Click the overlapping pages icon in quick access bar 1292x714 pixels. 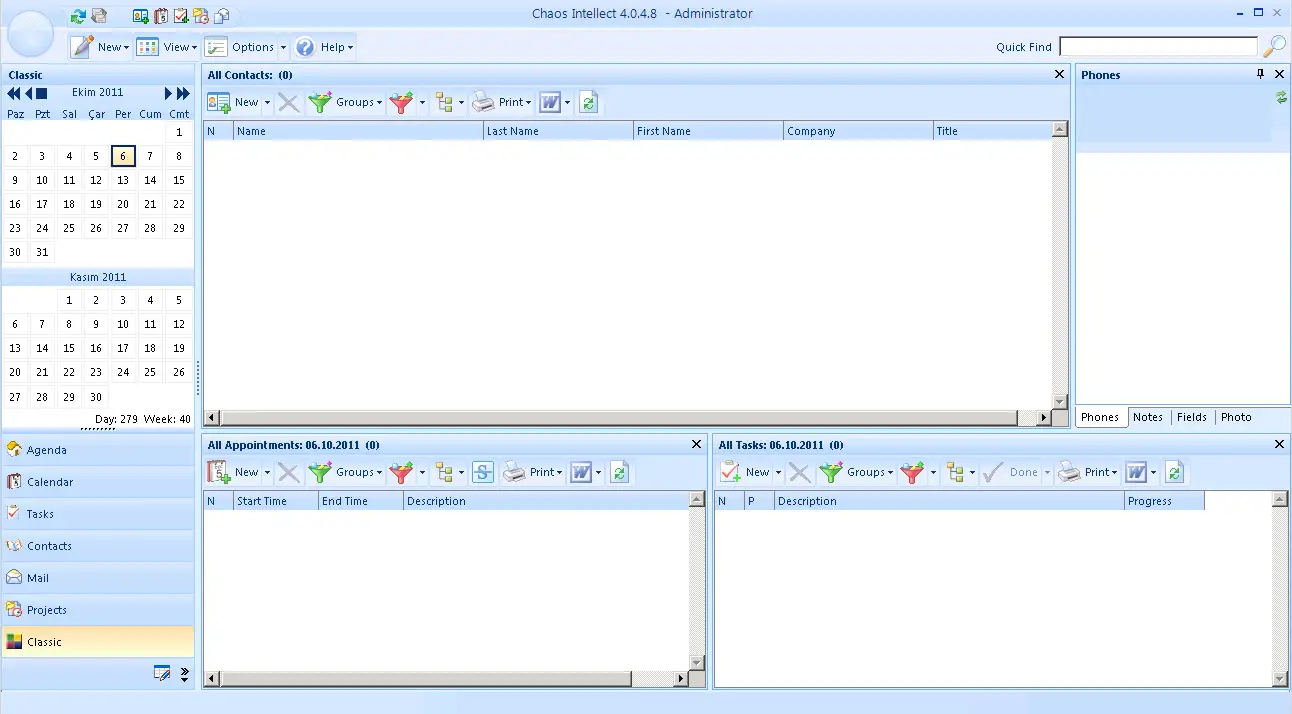221,15
